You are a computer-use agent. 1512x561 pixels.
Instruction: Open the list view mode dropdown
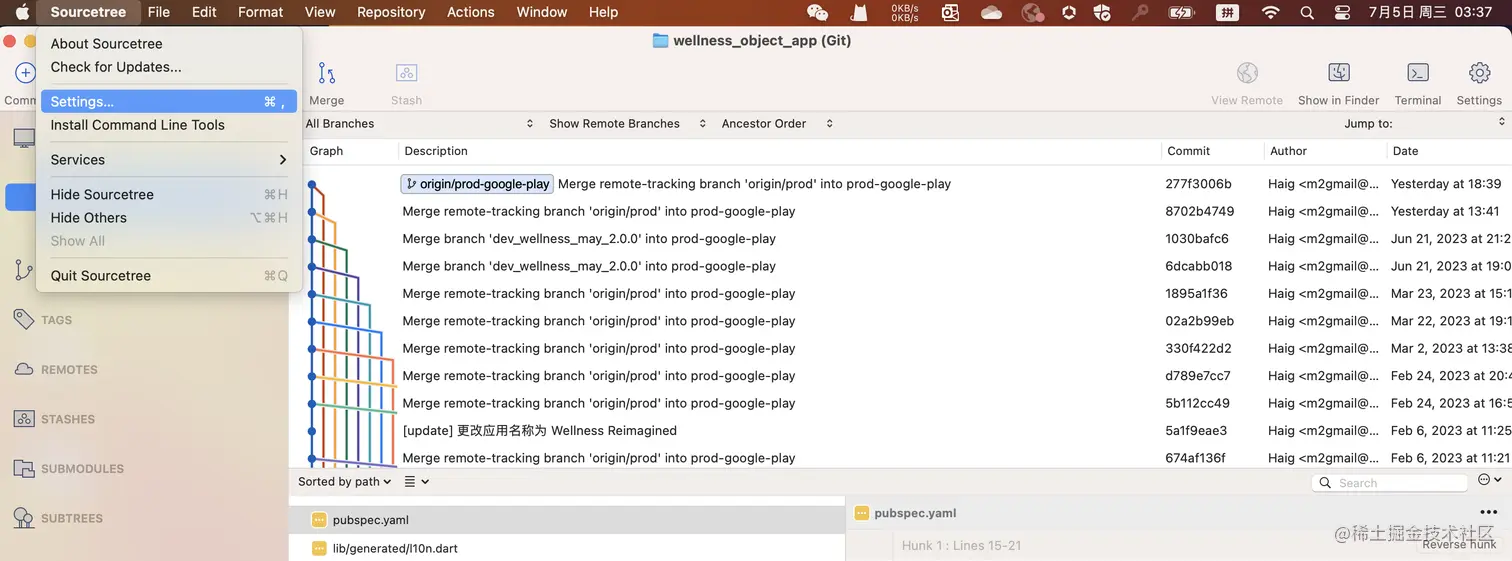[416, 482]
